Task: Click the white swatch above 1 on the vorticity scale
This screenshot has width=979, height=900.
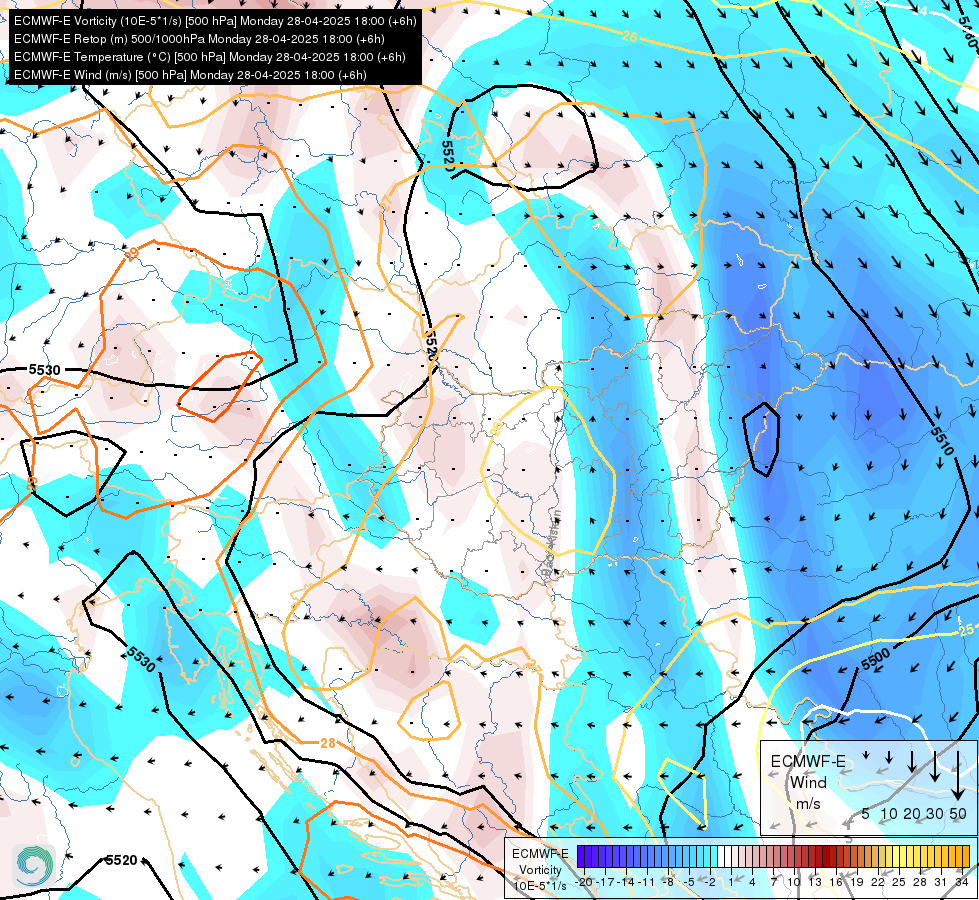Action: [x=728, y=856]
